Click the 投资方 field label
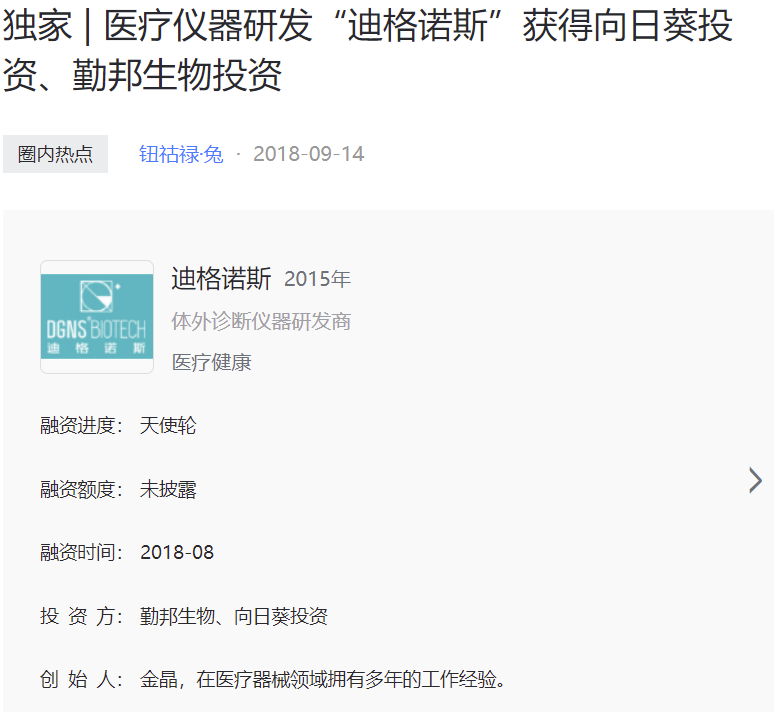Viewport: 774px width, 712px height. (81, 617)
